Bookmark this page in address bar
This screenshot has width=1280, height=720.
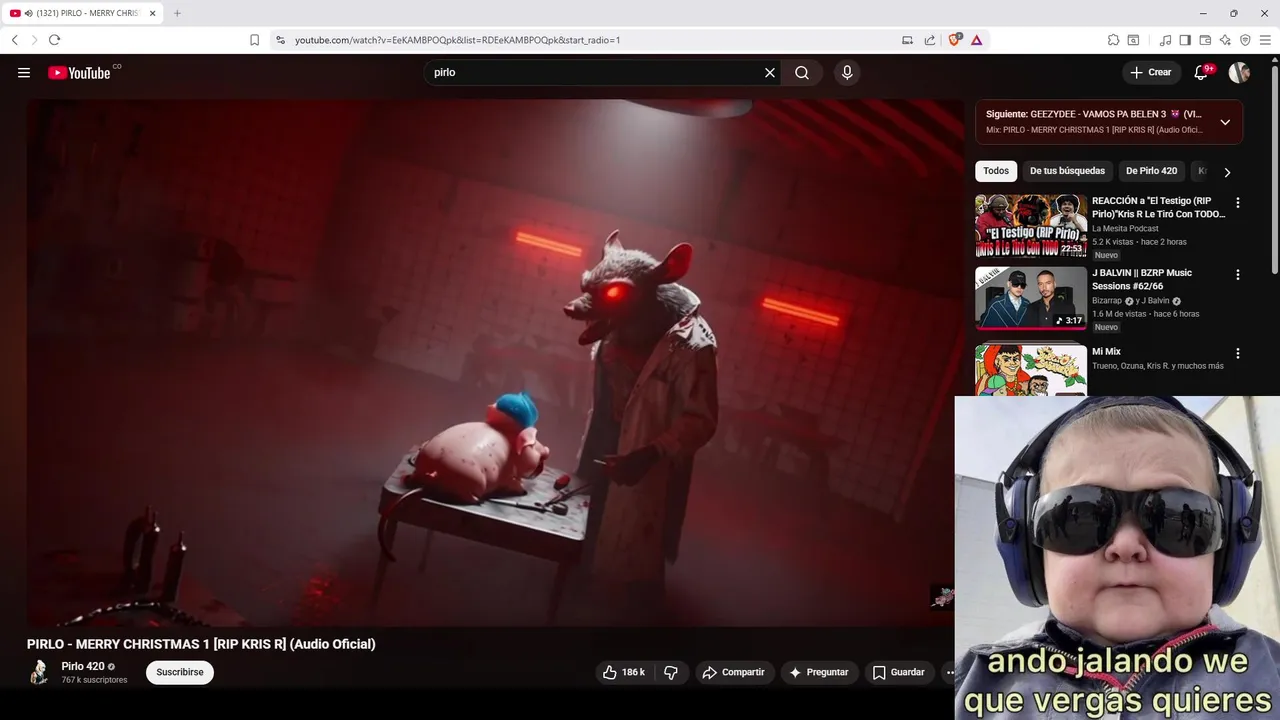tap(254, 40)
